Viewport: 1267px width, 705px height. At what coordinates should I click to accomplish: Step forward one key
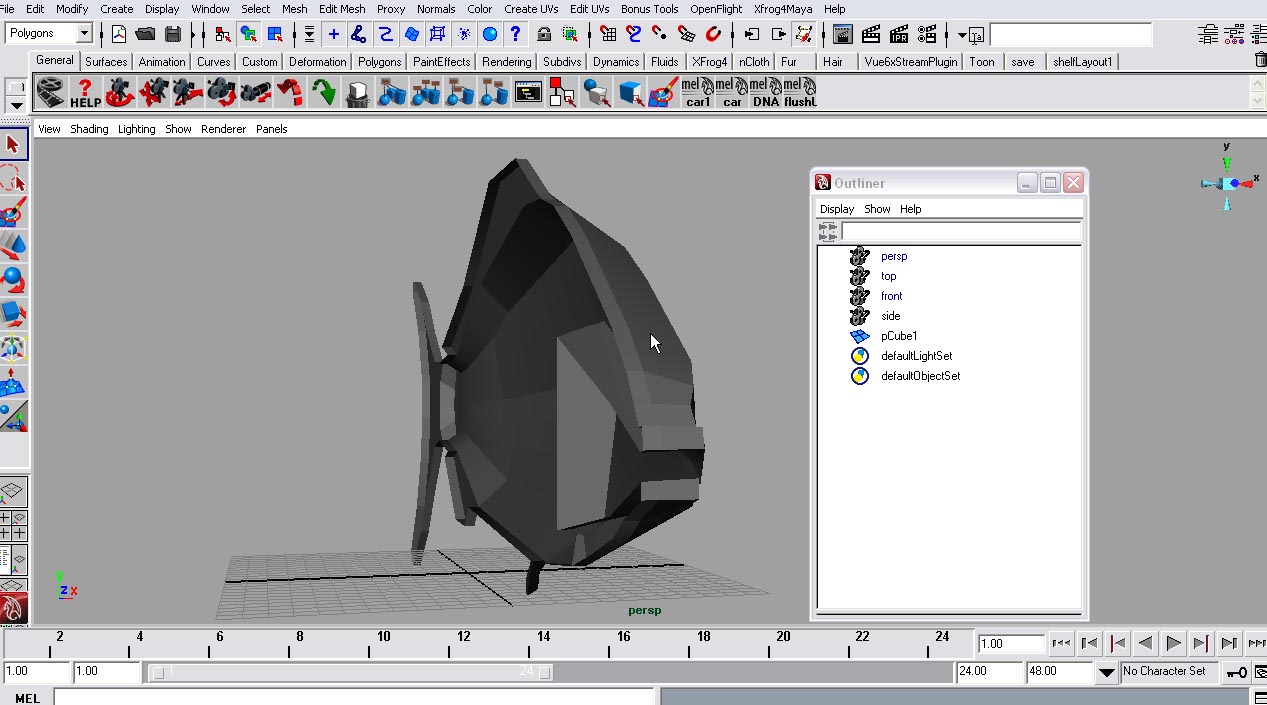1201,643
